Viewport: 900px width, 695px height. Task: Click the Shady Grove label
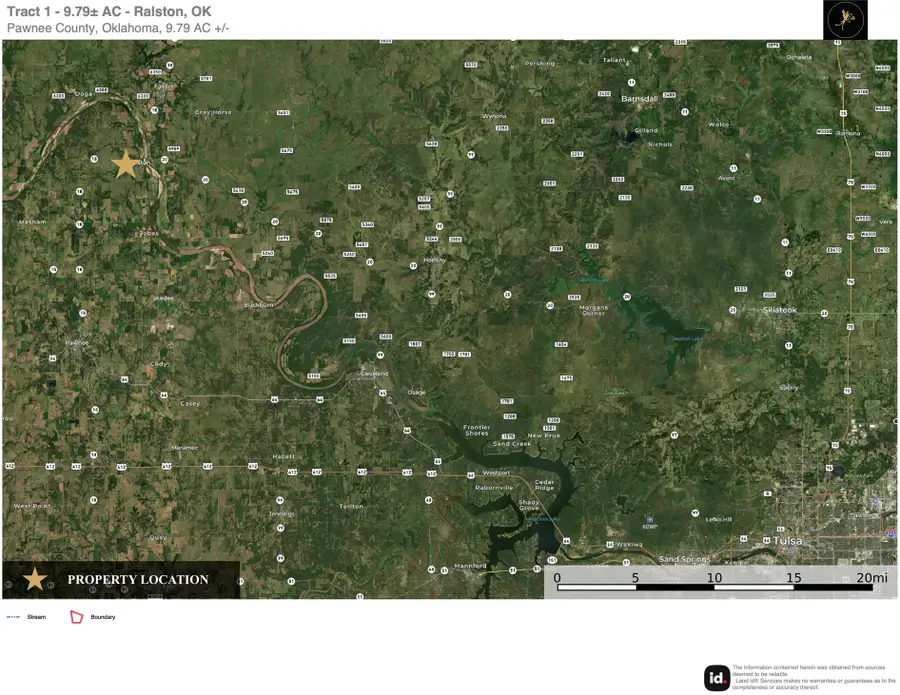pos(529,505)
